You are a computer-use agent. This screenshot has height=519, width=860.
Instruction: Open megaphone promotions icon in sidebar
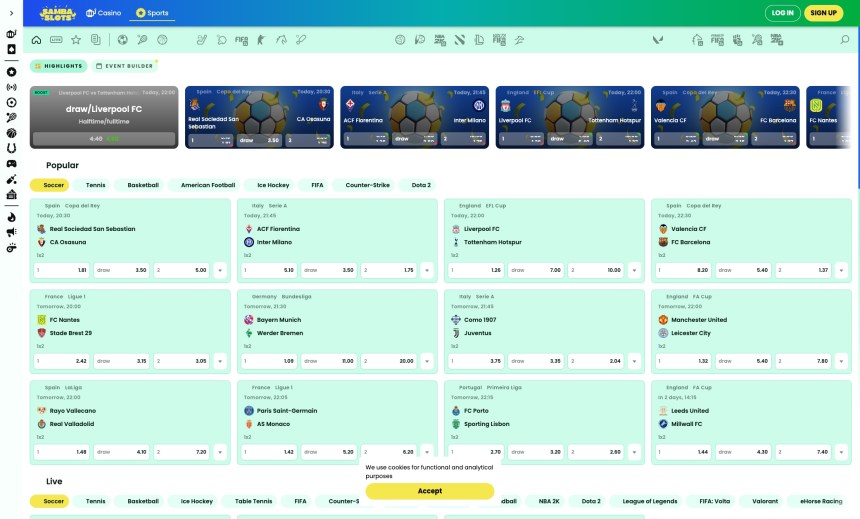click(x=11, y=233)
